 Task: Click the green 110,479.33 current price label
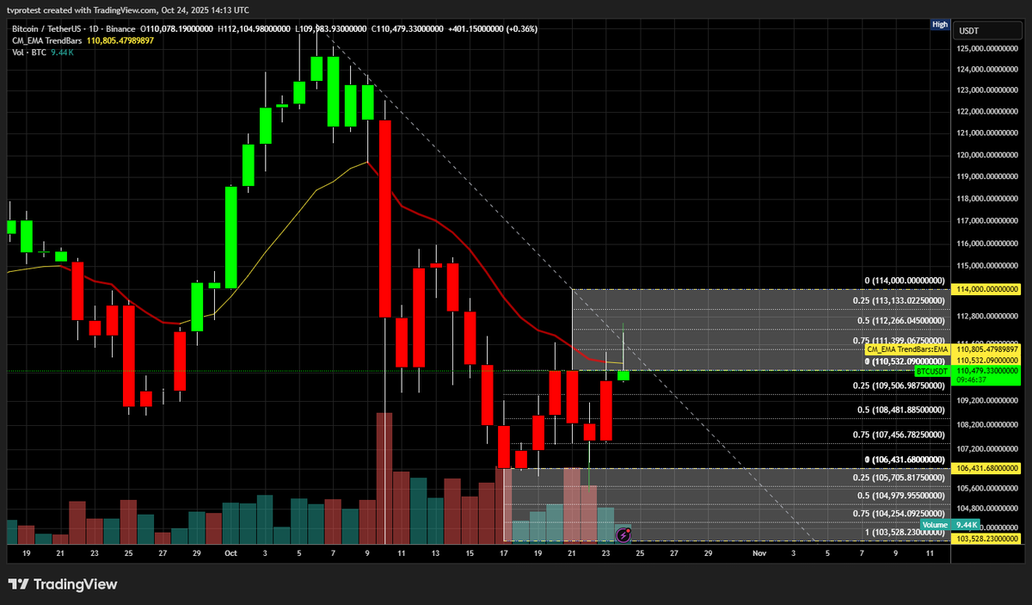pos(988,370)
